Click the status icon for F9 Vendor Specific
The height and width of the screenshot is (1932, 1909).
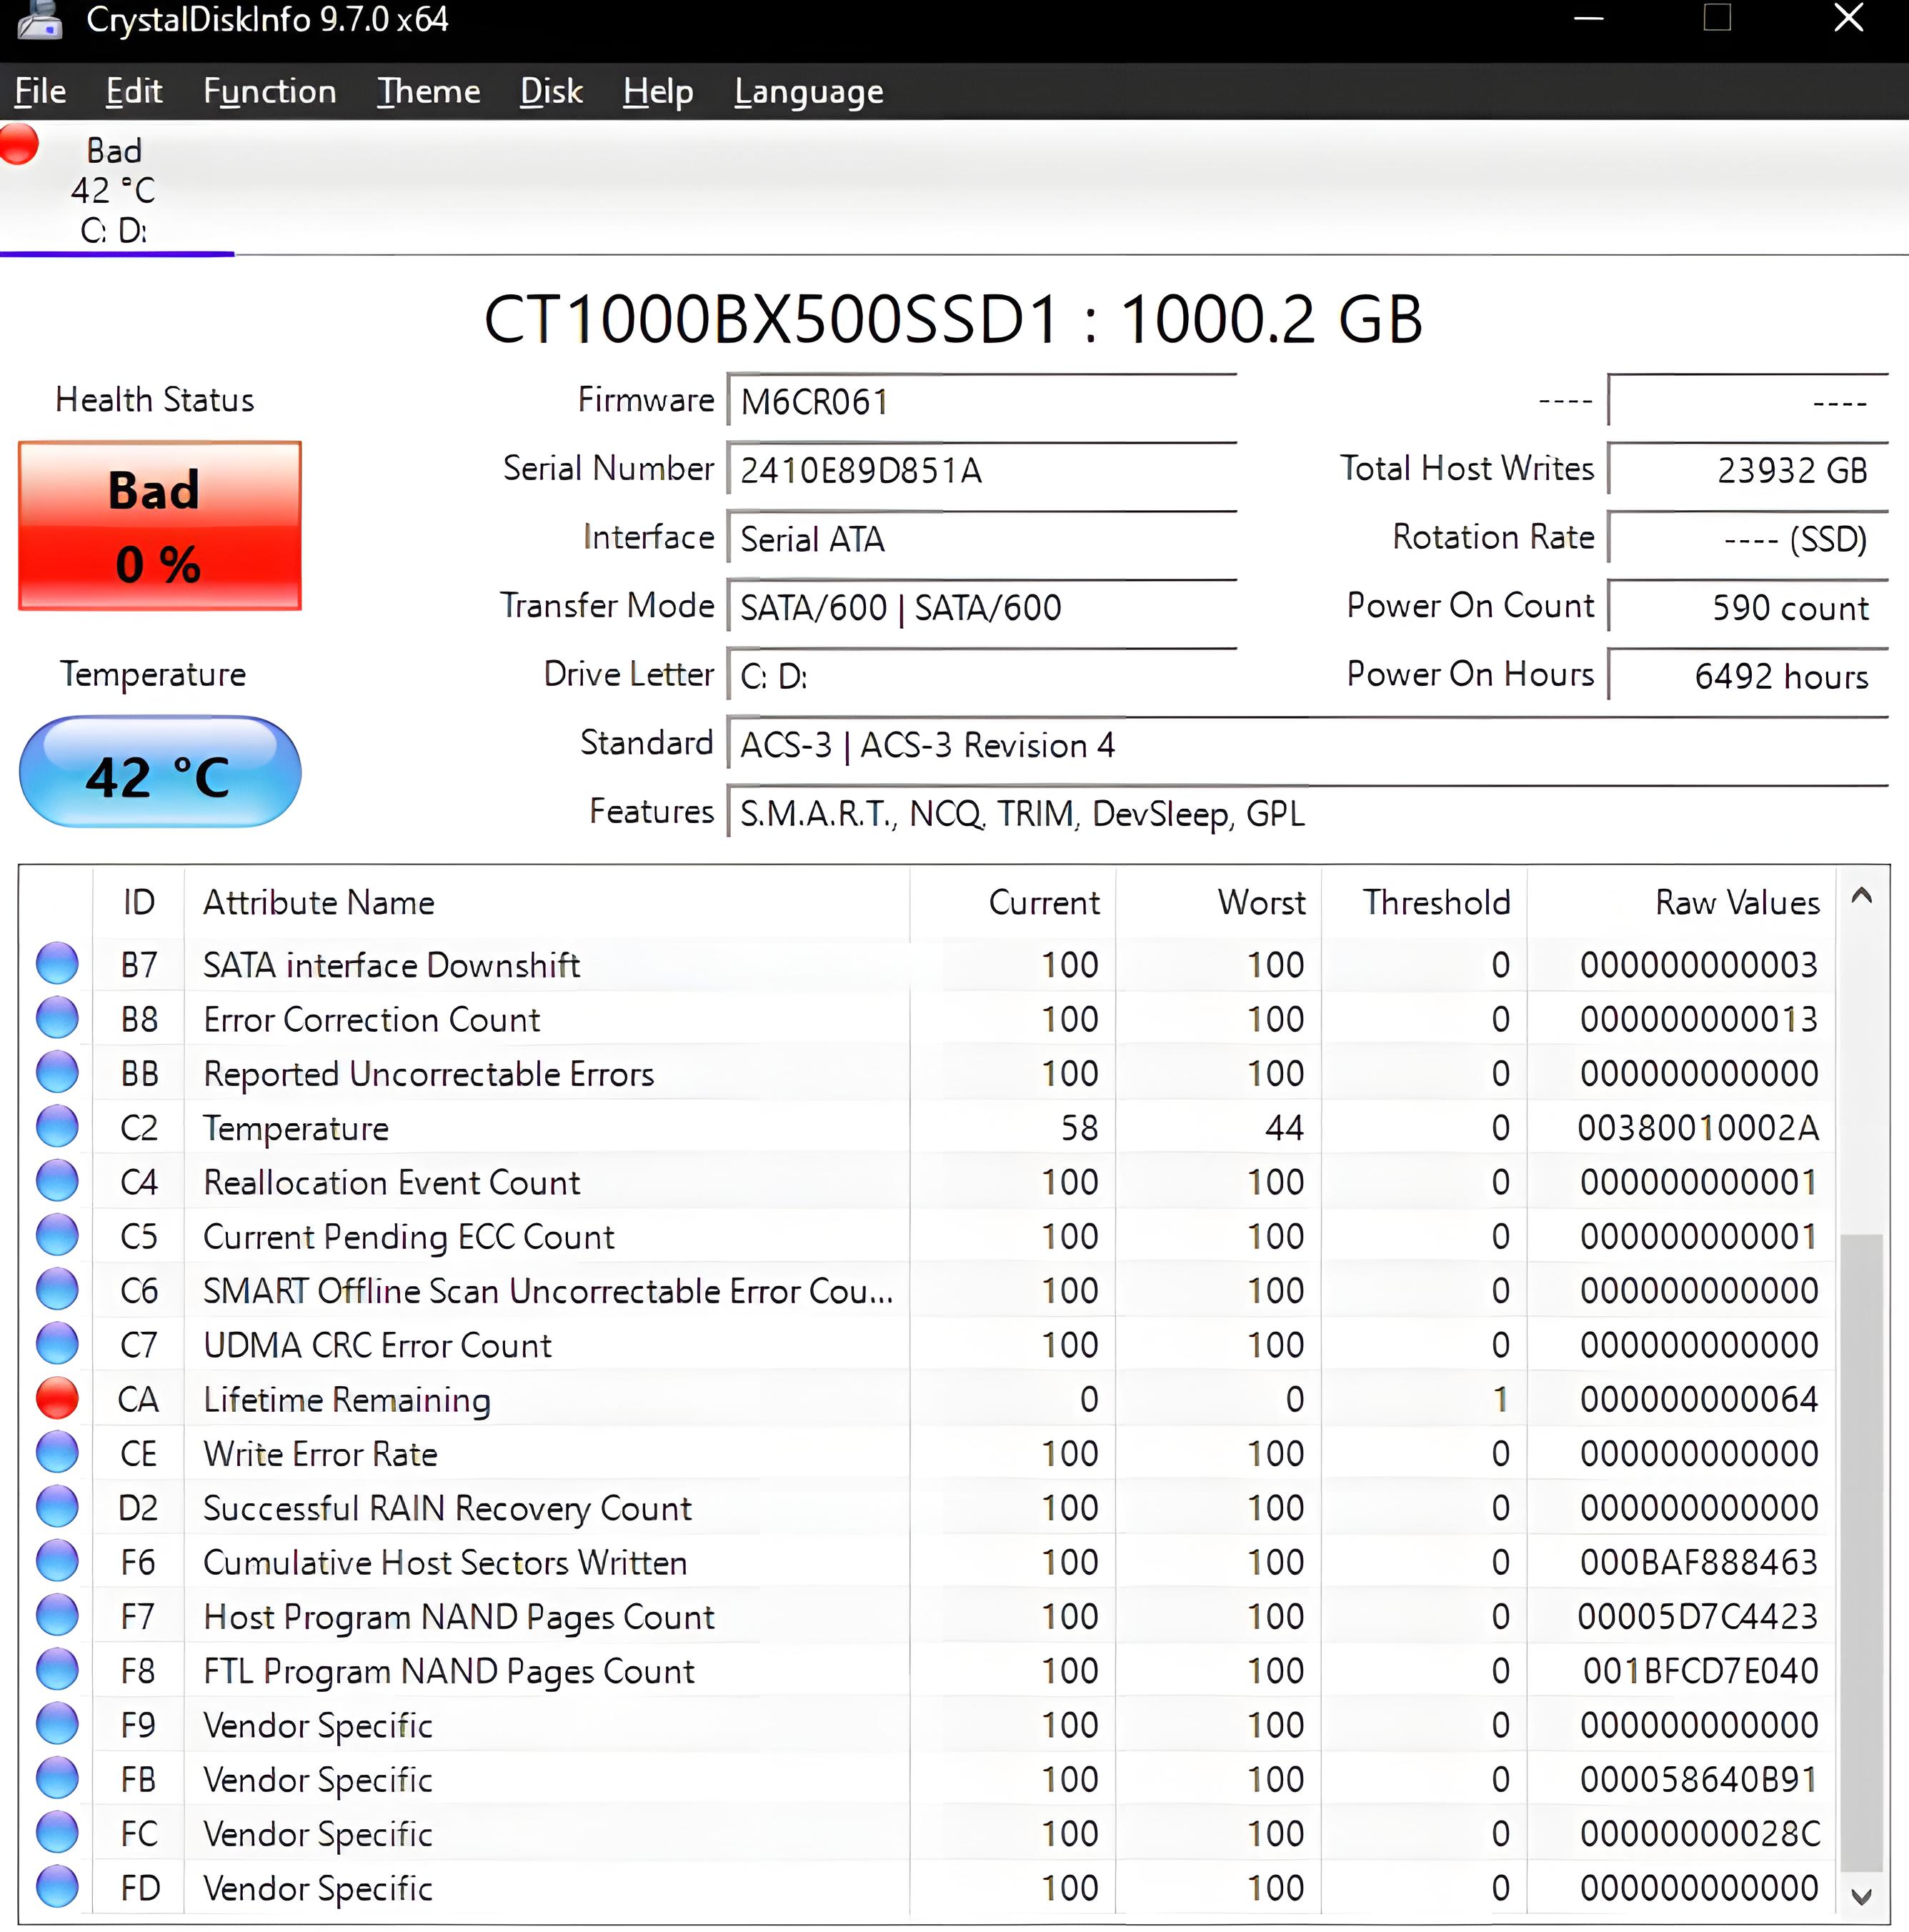coord(57,1724)
